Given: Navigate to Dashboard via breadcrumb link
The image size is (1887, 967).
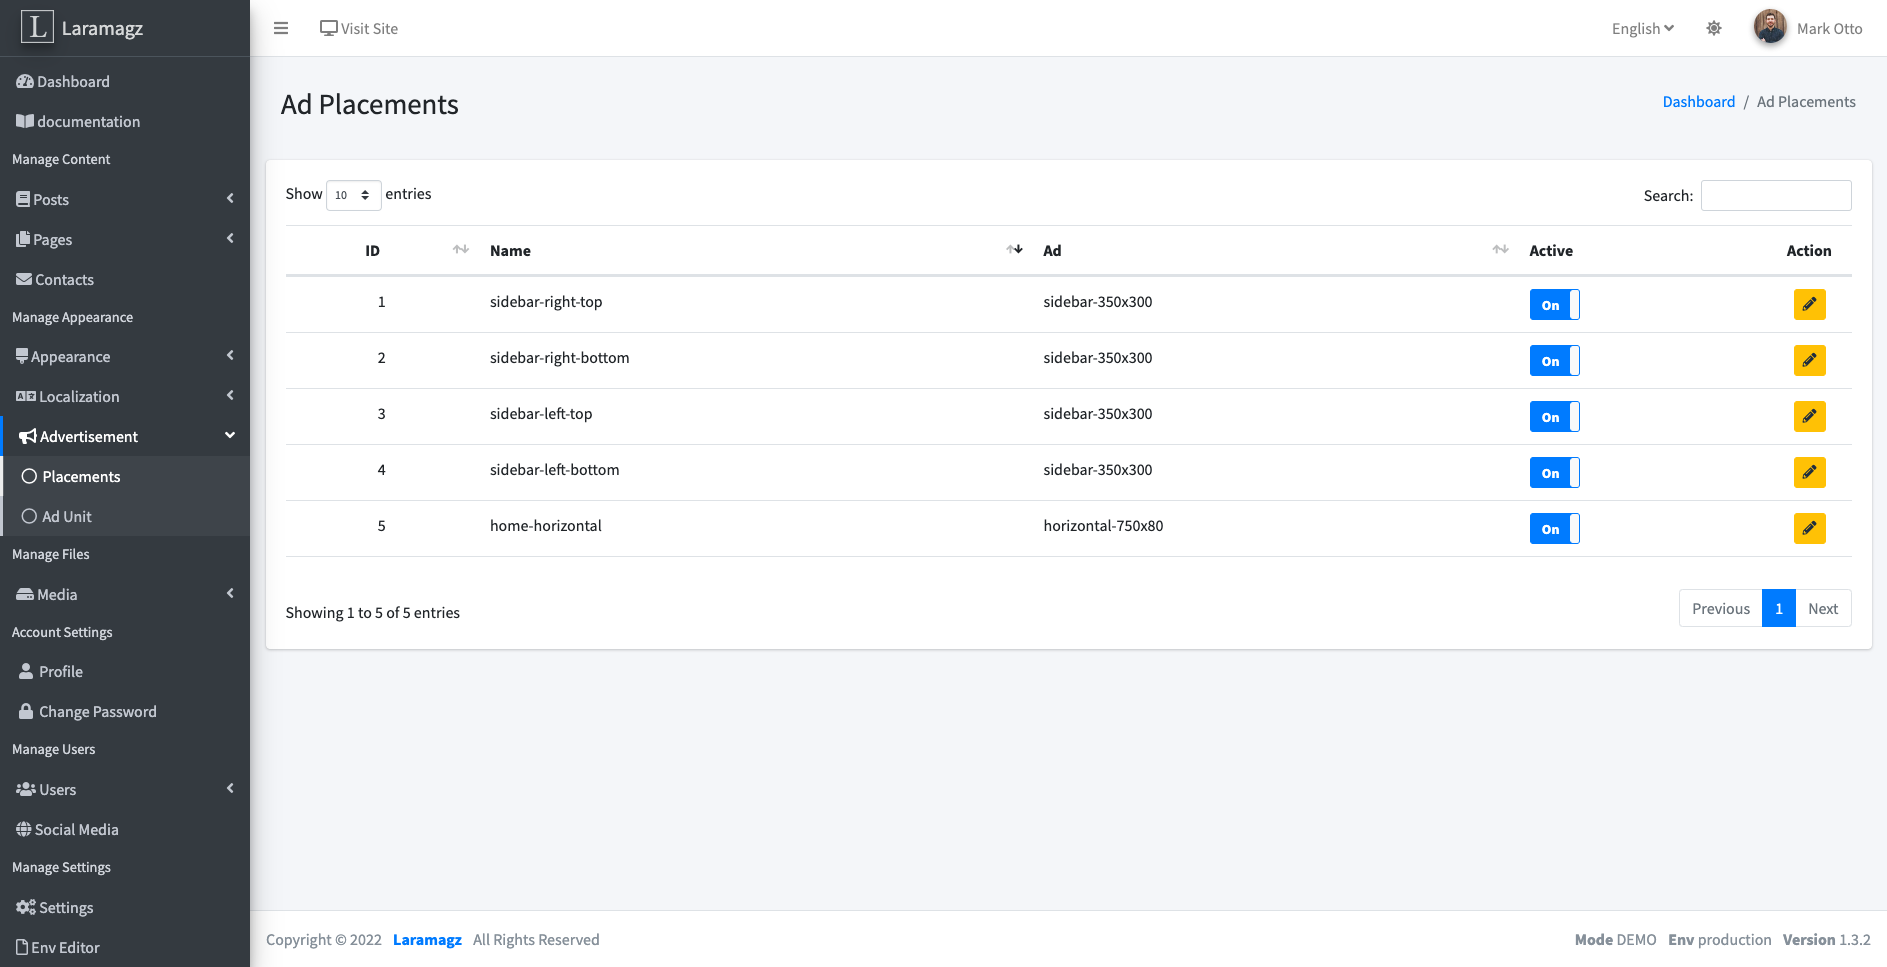Looking at the screenshot, I should (1698, 101).
